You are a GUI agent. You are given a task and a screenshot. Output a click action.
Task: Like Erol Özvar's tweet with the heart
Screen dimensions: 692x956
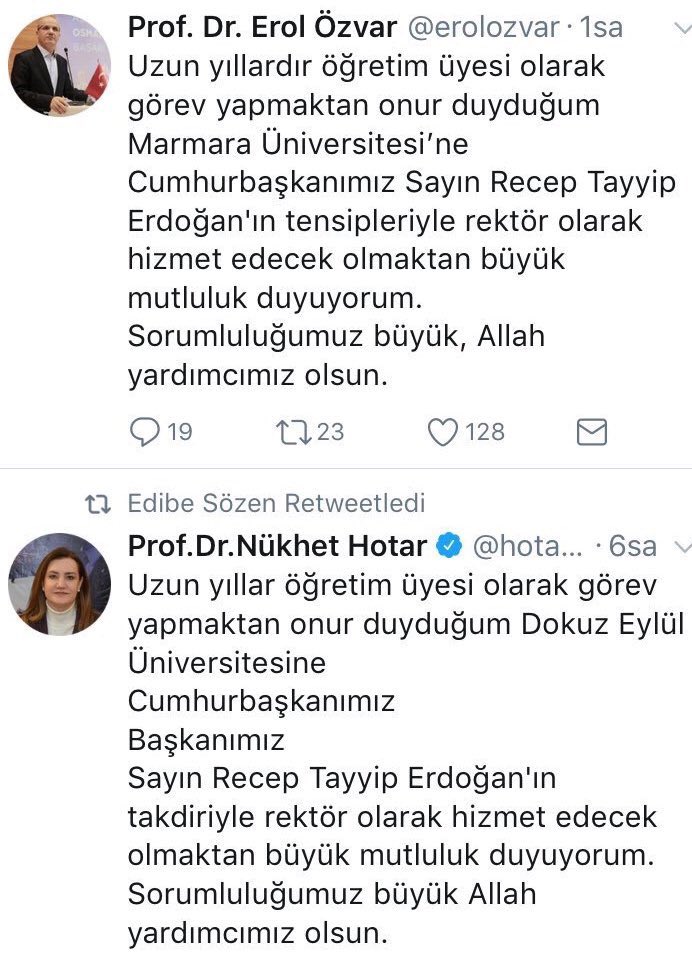(x=441, y=431)
